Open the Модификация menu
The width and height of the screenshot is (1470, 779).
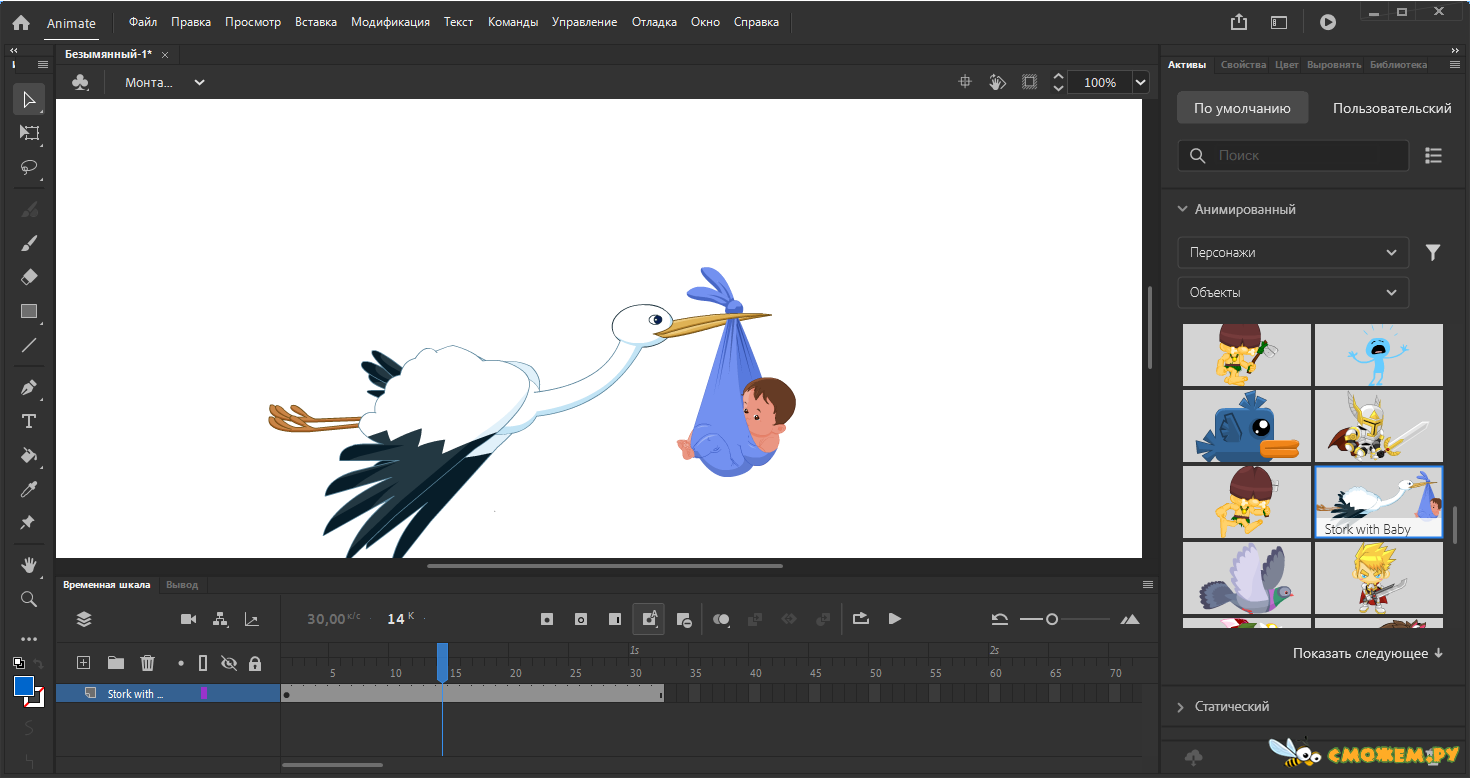coord(390,22)
